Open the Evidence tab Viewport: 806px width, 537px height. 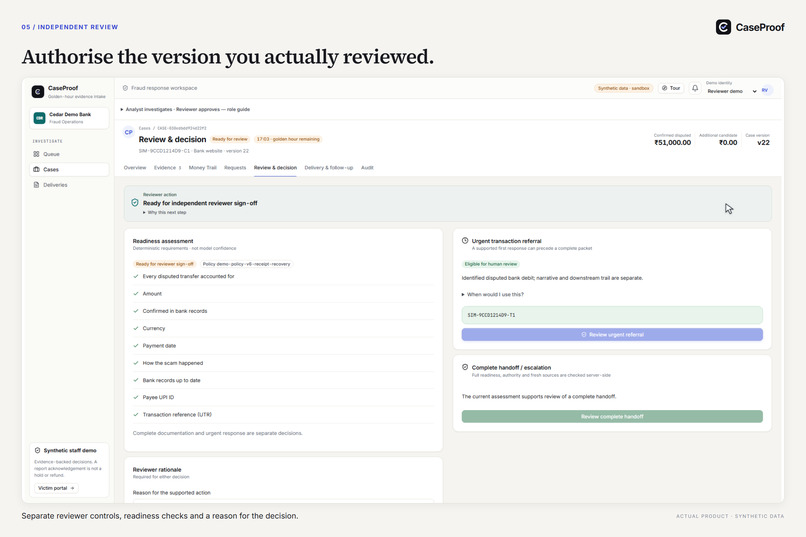click(x=167, y=168)
